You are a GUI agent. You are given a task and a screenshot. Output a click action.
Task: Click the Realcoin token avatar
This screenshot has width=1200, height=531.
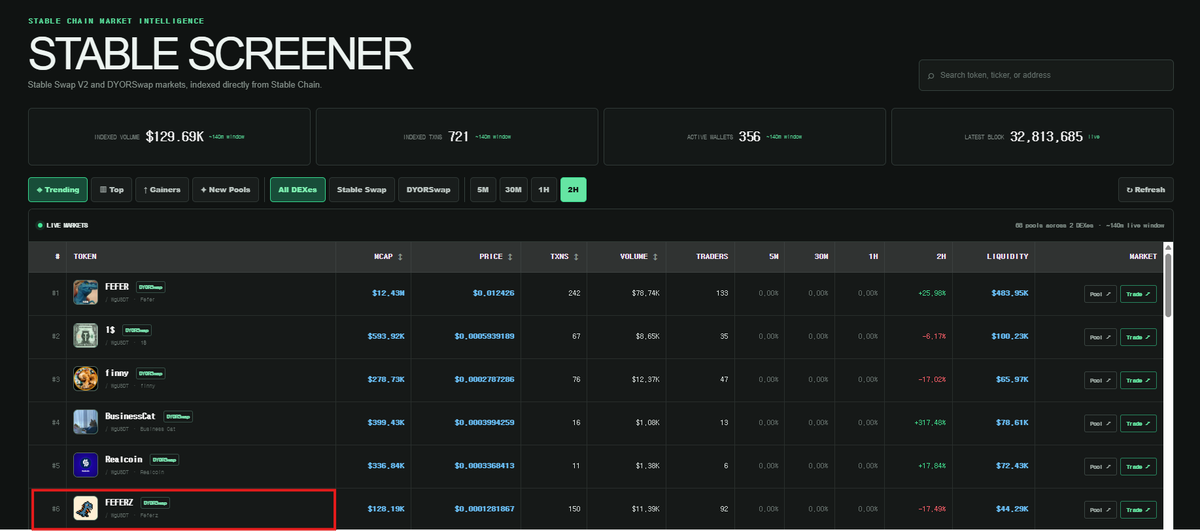86,465
